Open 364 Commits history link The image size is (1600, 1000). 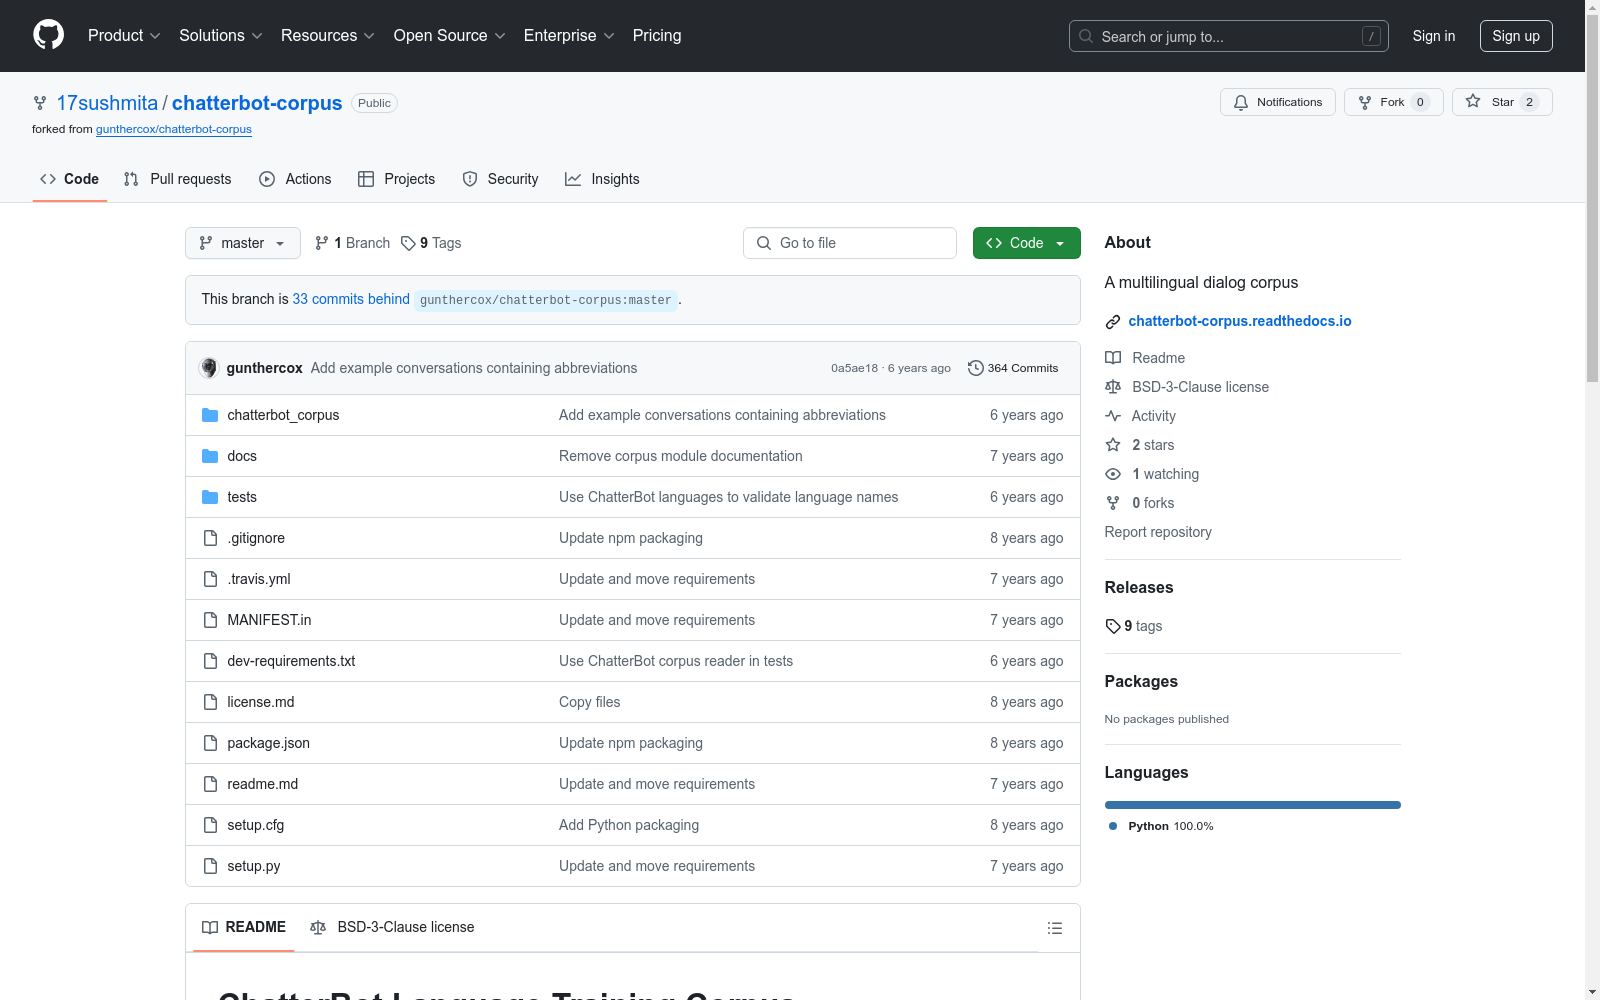click(x=1013, y=368)
